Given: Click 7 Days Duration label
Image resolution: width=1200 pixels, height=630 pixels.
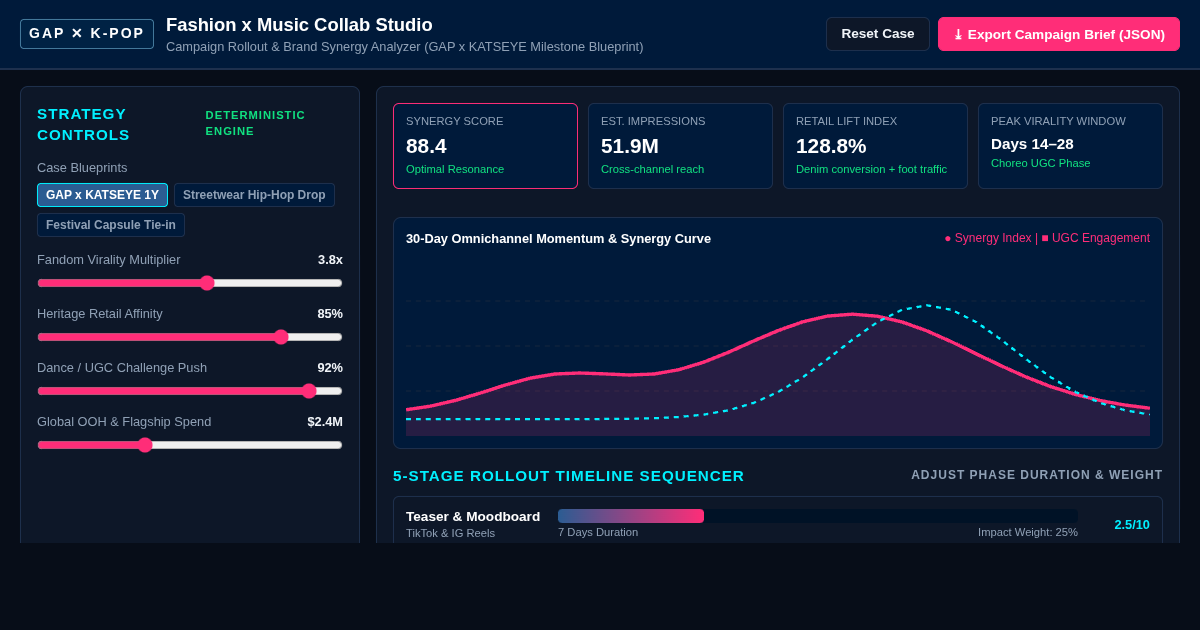Looking at the screenshot, I should tap(598, 532).
